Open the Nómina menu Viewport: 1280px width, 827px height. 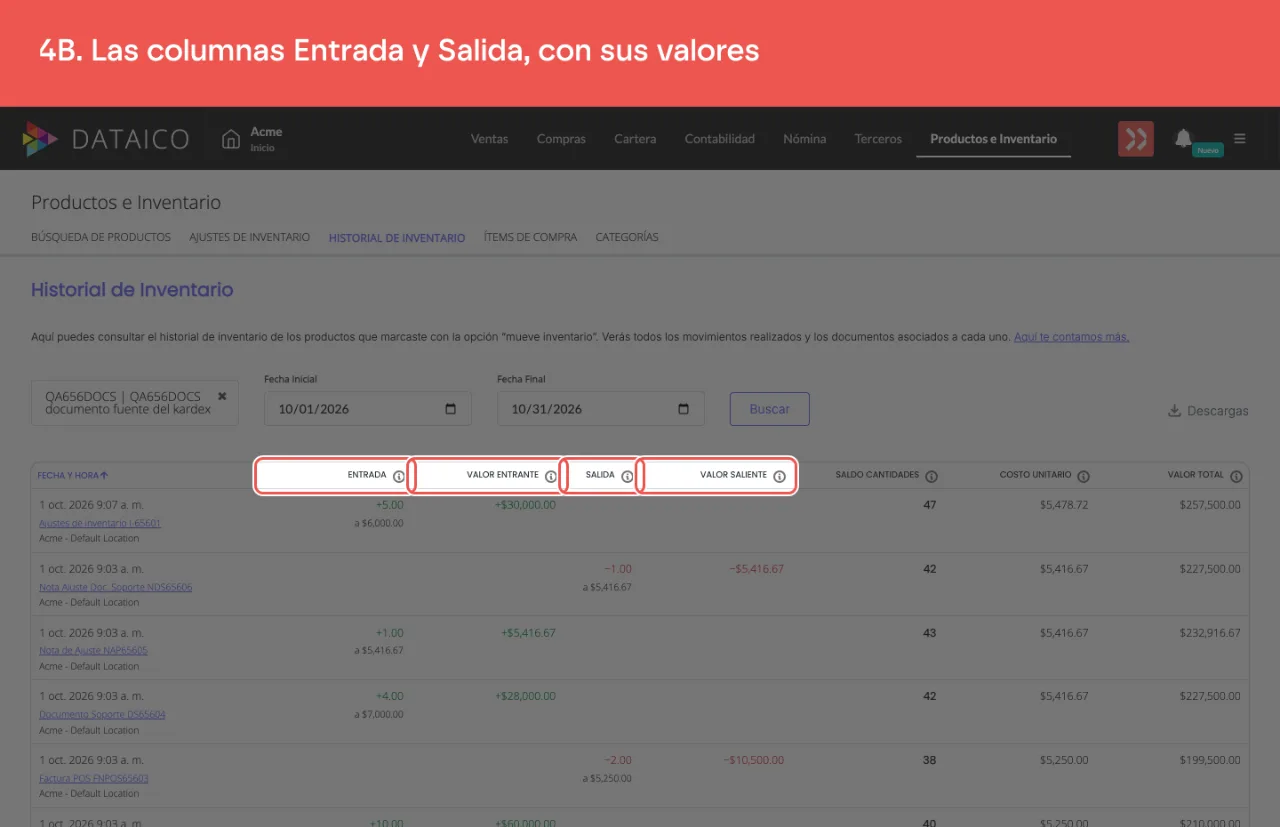805,139
